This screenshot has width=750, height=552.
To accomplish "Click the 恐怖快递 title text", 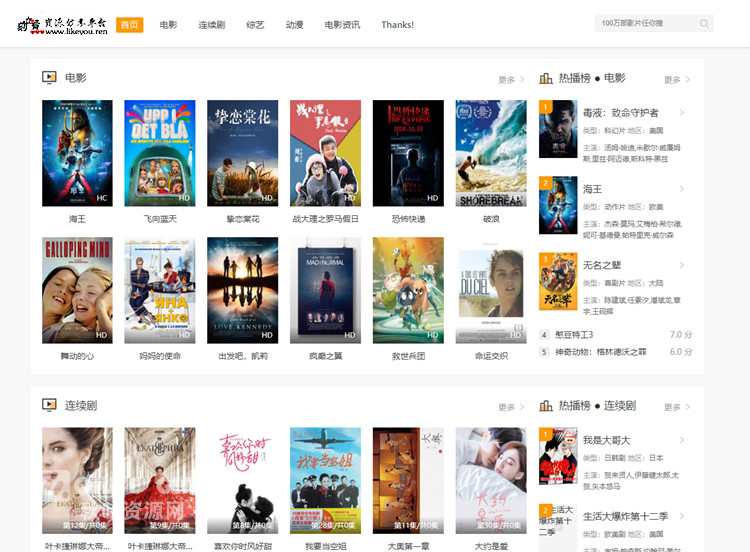I will 408,219.
